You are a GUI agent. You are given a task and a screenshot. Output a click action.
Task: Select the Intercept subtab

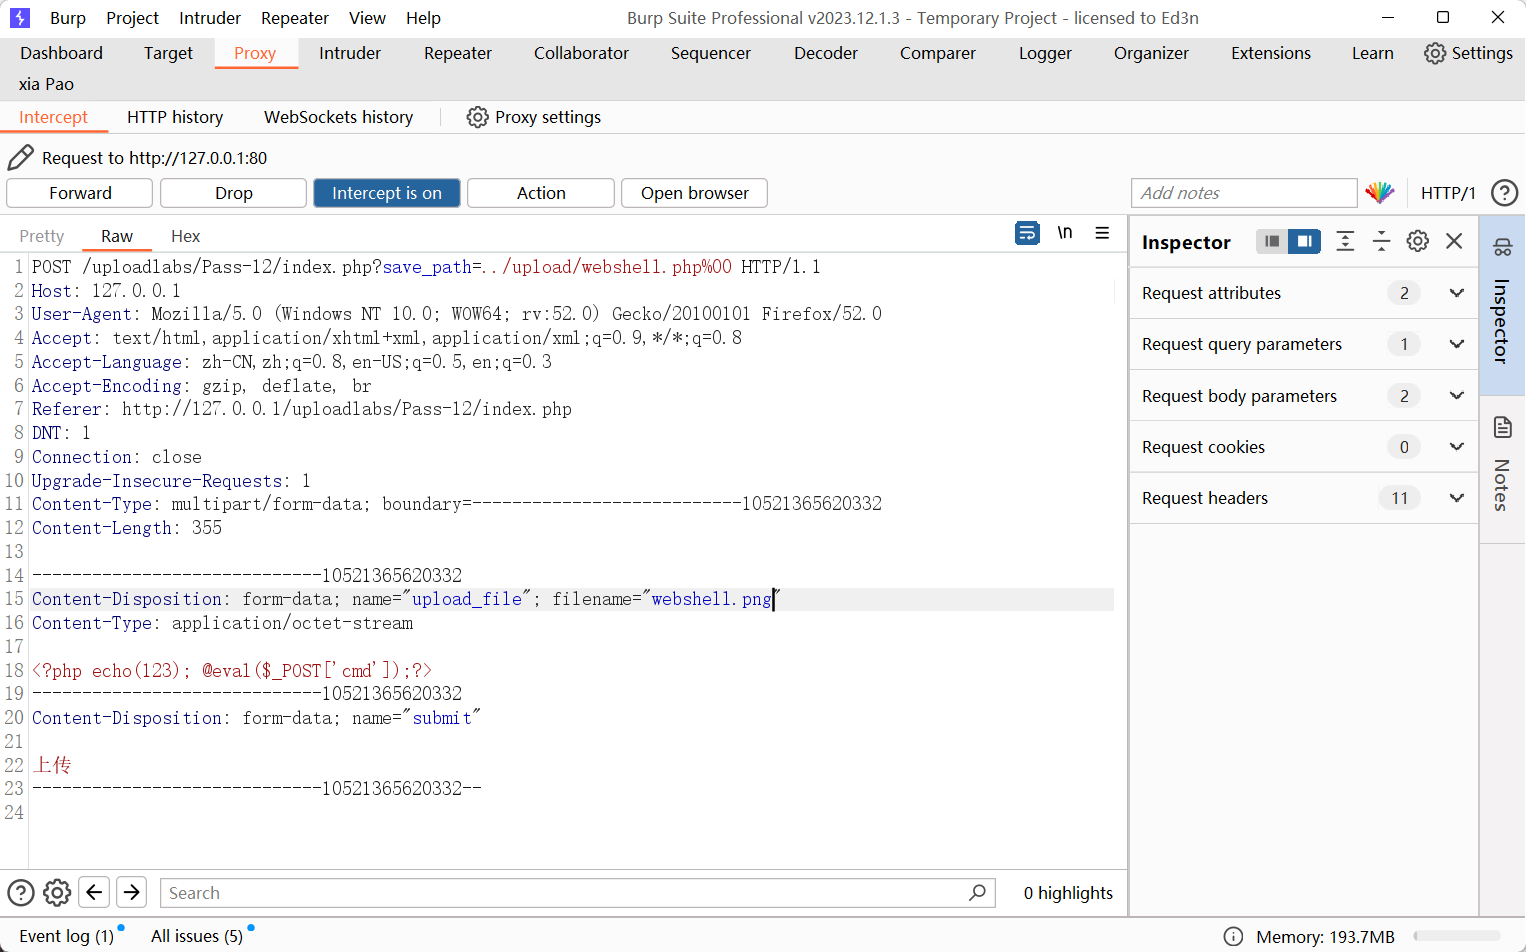point(54,117)
